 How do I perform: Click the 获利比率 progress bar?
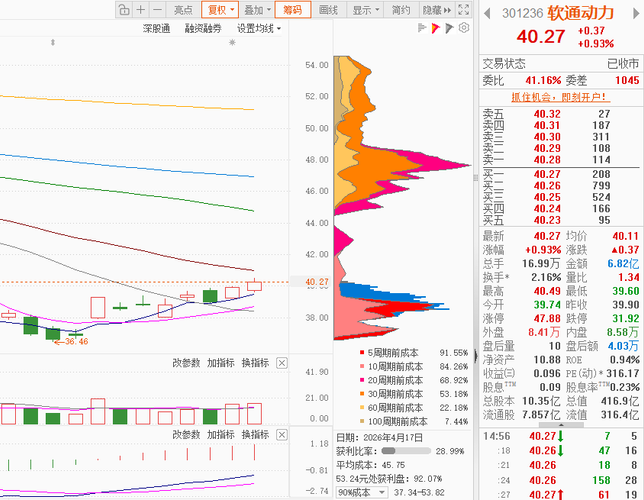[x=406, y=451]
